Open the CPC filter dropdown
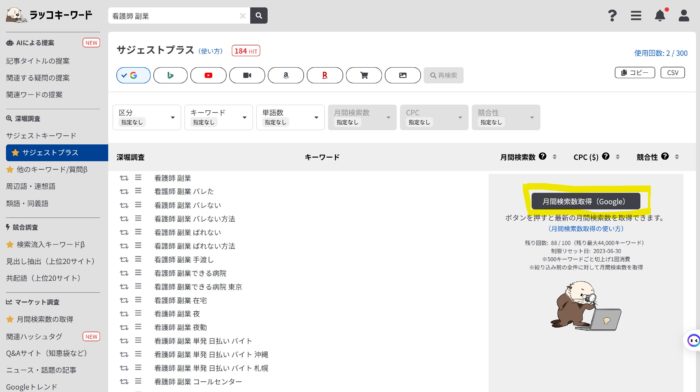 point(434,117)
